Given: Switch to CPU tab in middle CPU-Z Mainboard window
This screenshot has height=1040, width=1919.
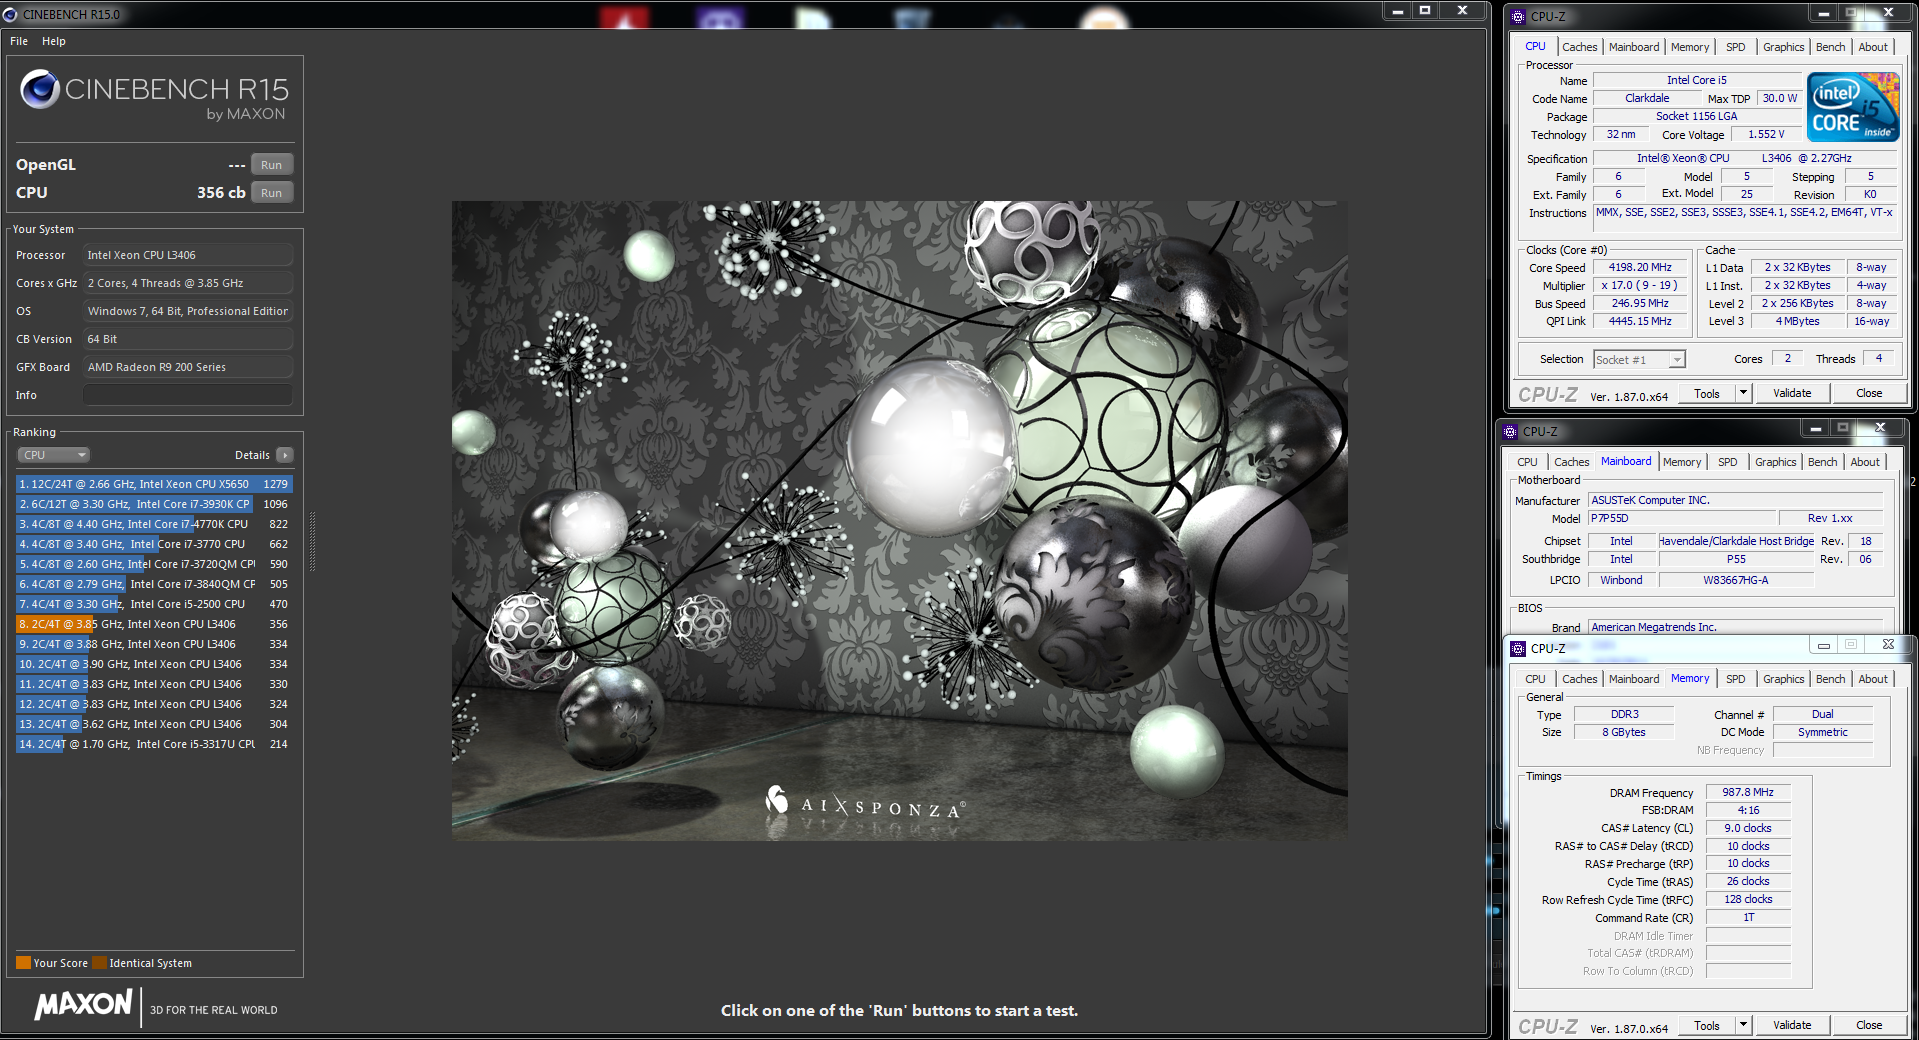Looking at the screenshot, I should click(x=1527, y=462).
